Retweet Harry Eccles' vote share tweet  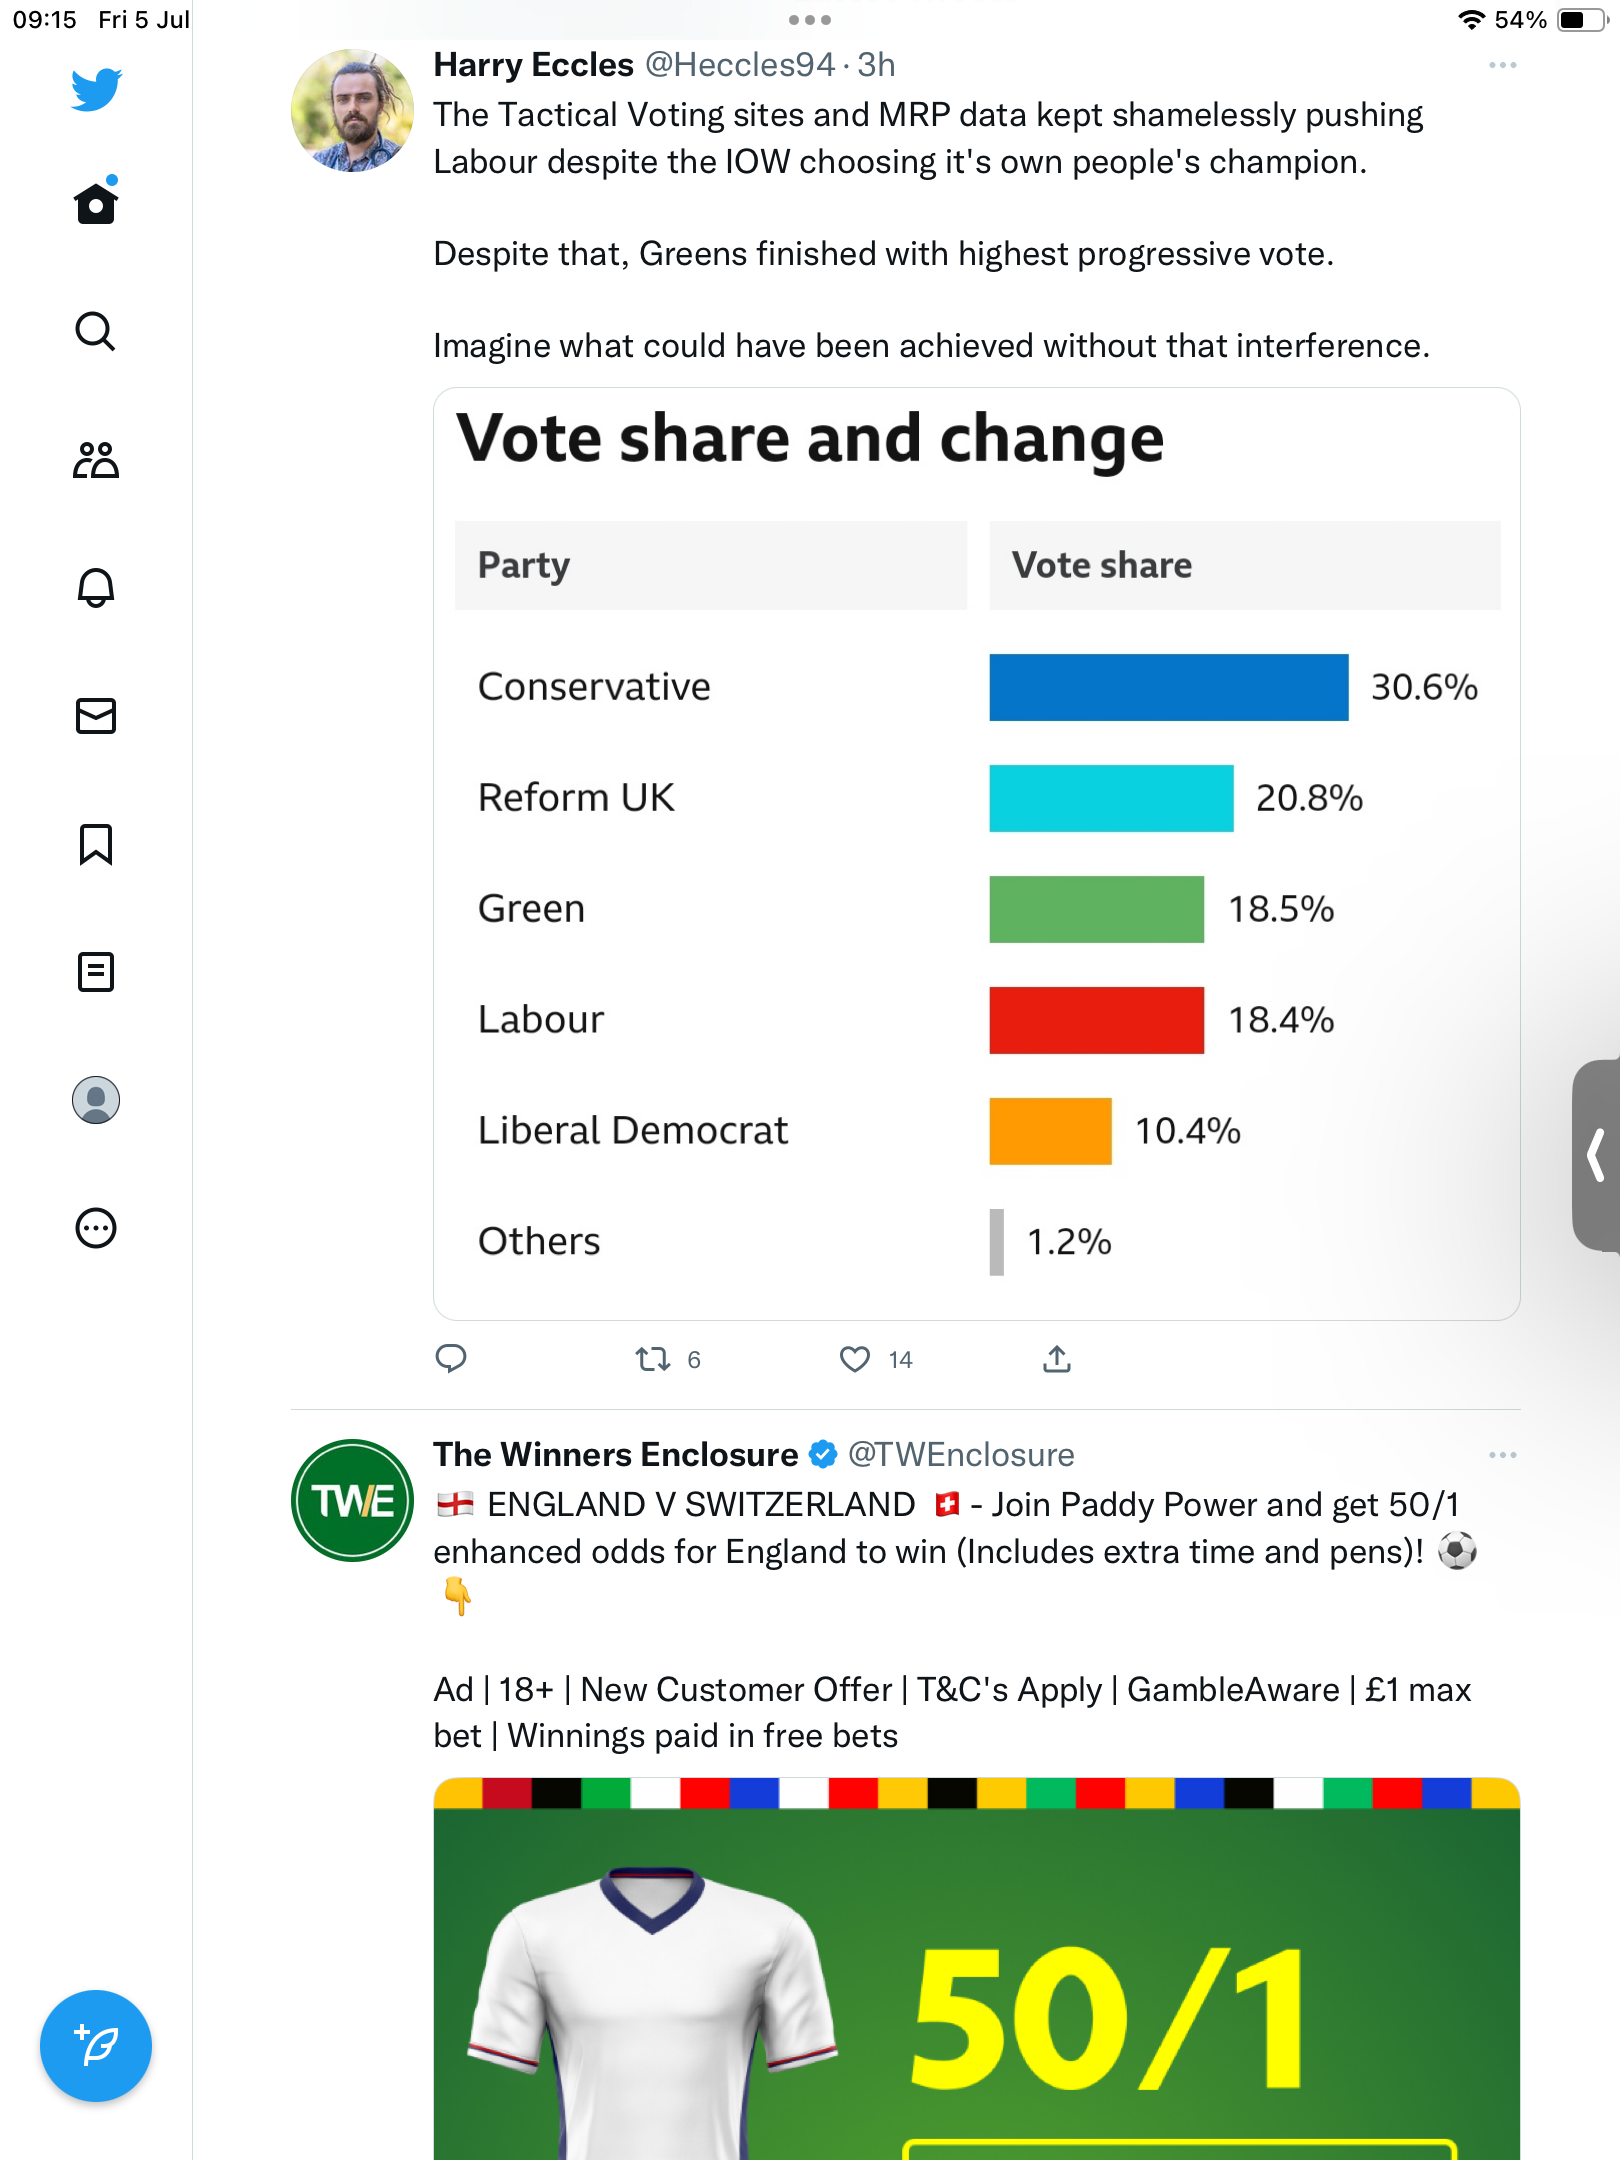point(653,1359)
